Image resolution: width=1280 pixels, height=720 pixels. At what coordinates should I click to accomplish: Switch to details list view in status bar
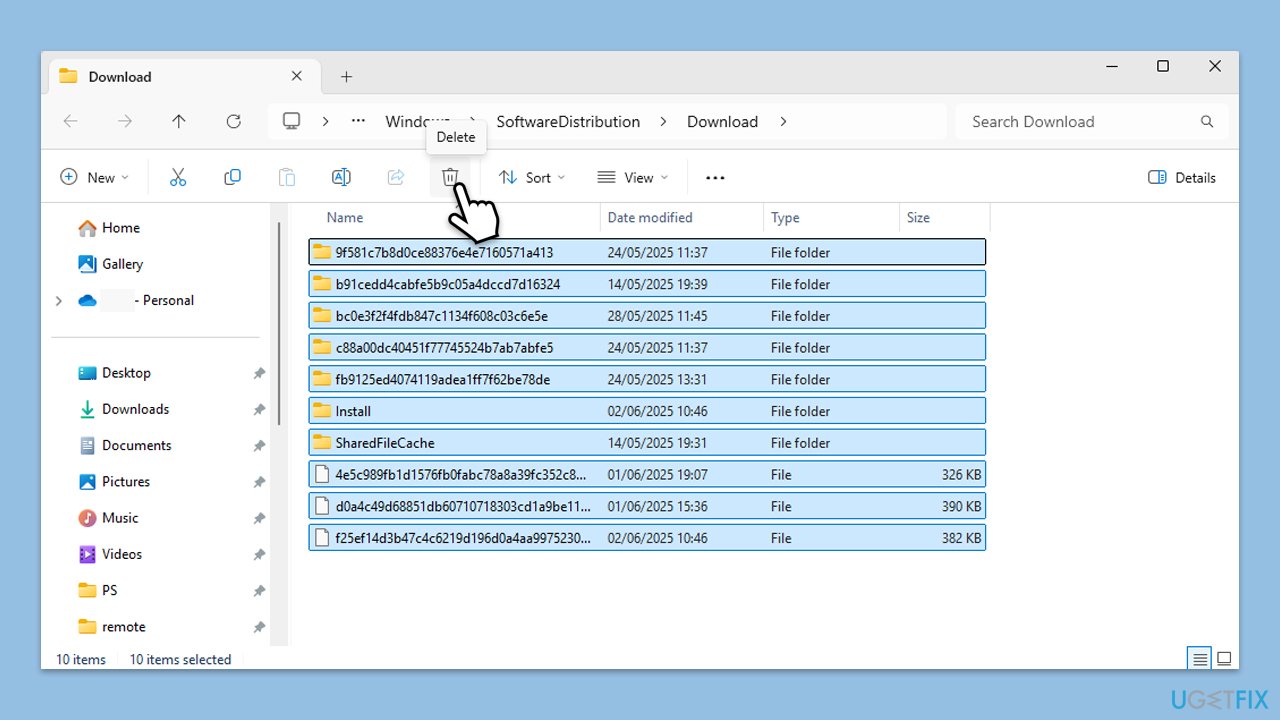(1198, 658)
